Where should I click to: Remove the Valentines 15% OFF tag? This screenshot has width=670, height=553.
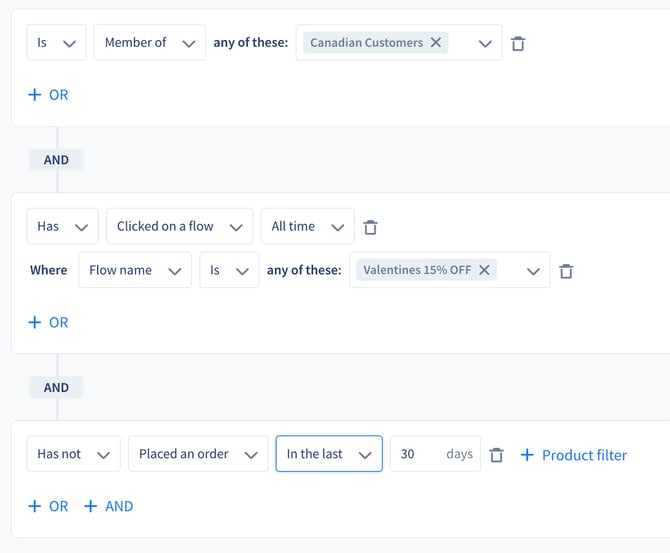pyautogui.click(x=484, y=270)
